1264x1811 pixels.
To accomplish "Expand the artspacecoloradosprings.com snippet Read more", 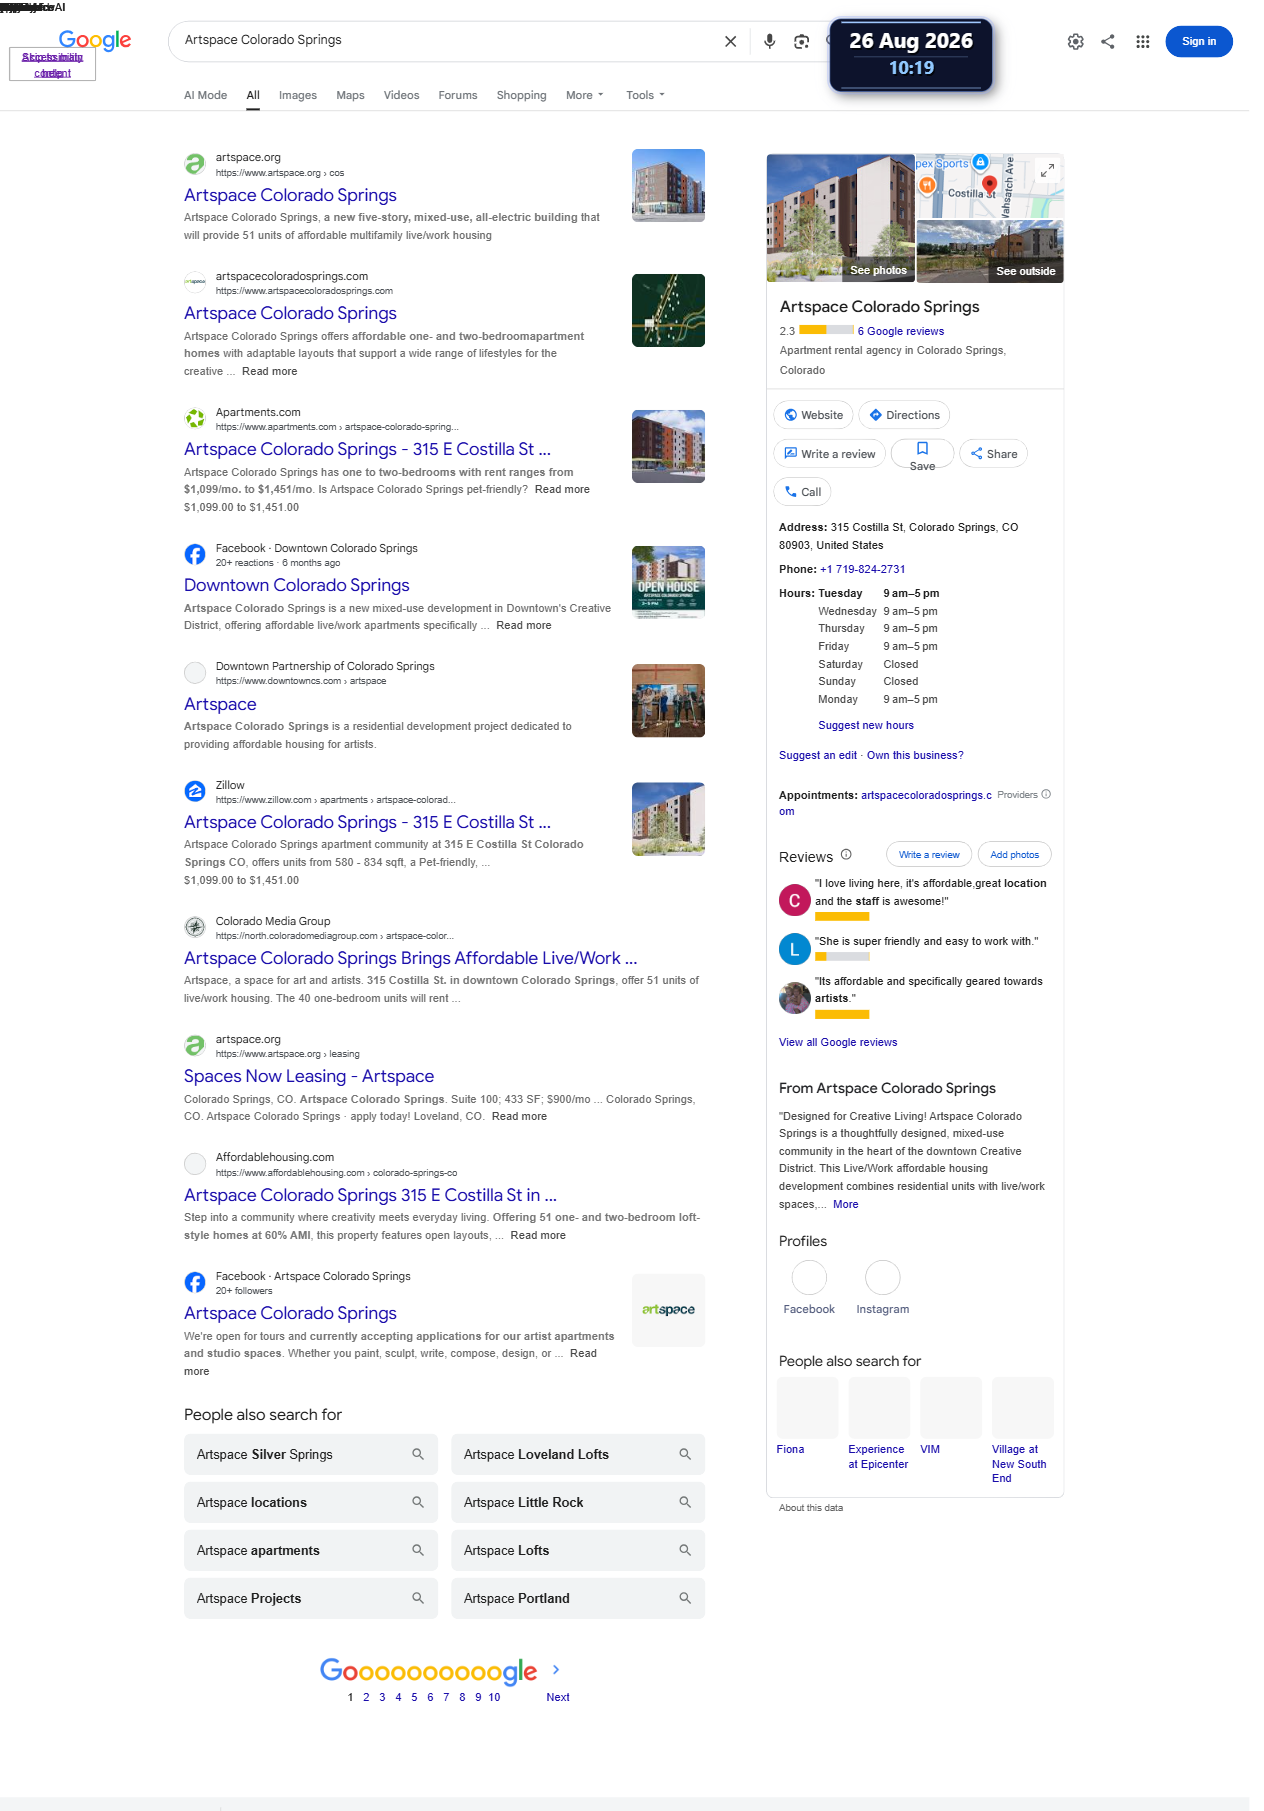I will pos(270,371).
